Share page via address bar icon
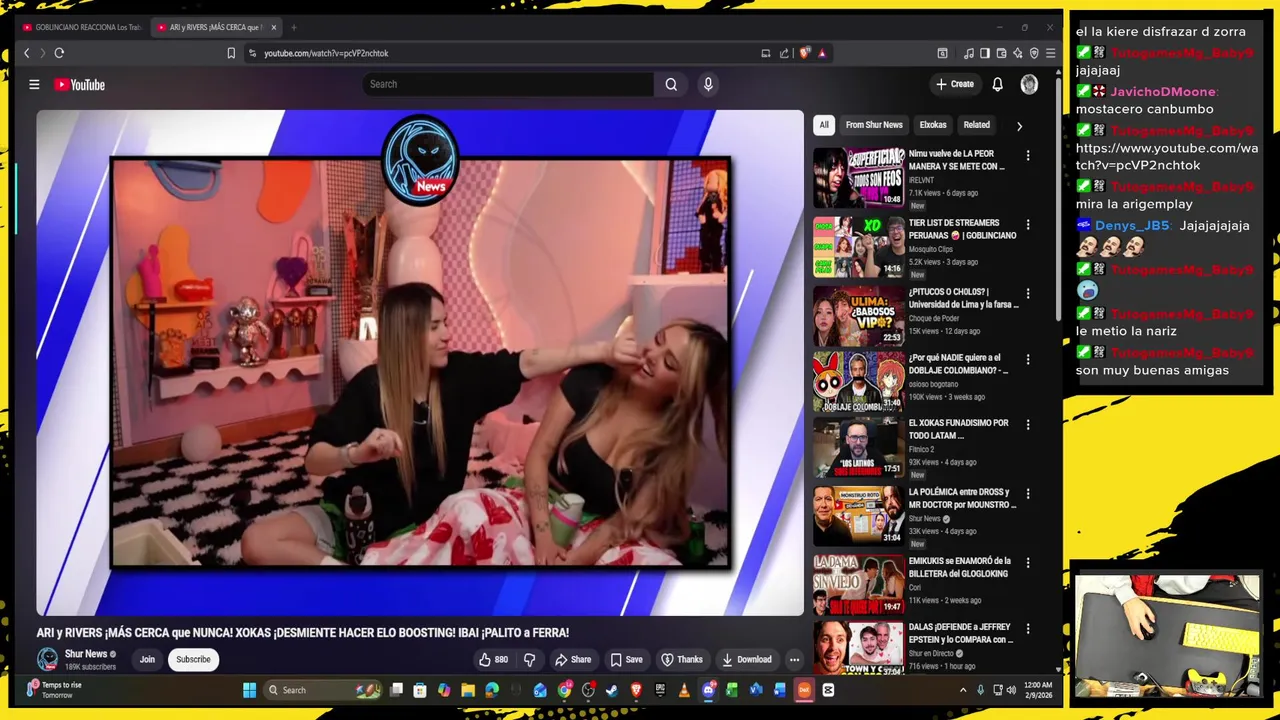This screenshot has height=720, width=1280. pyautogui.click(x=784, y=53)
